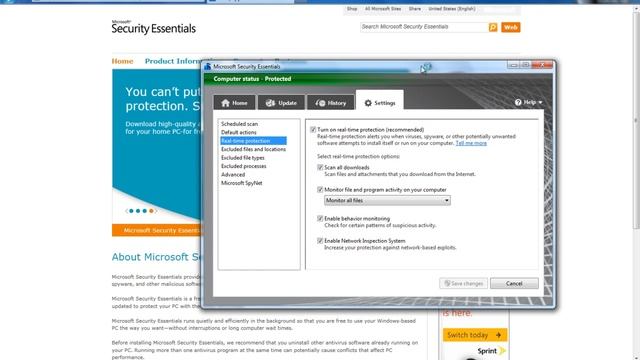Click the Help question mark icon
The width and height of the screenshot is (640, 360).
click(518, 102)
